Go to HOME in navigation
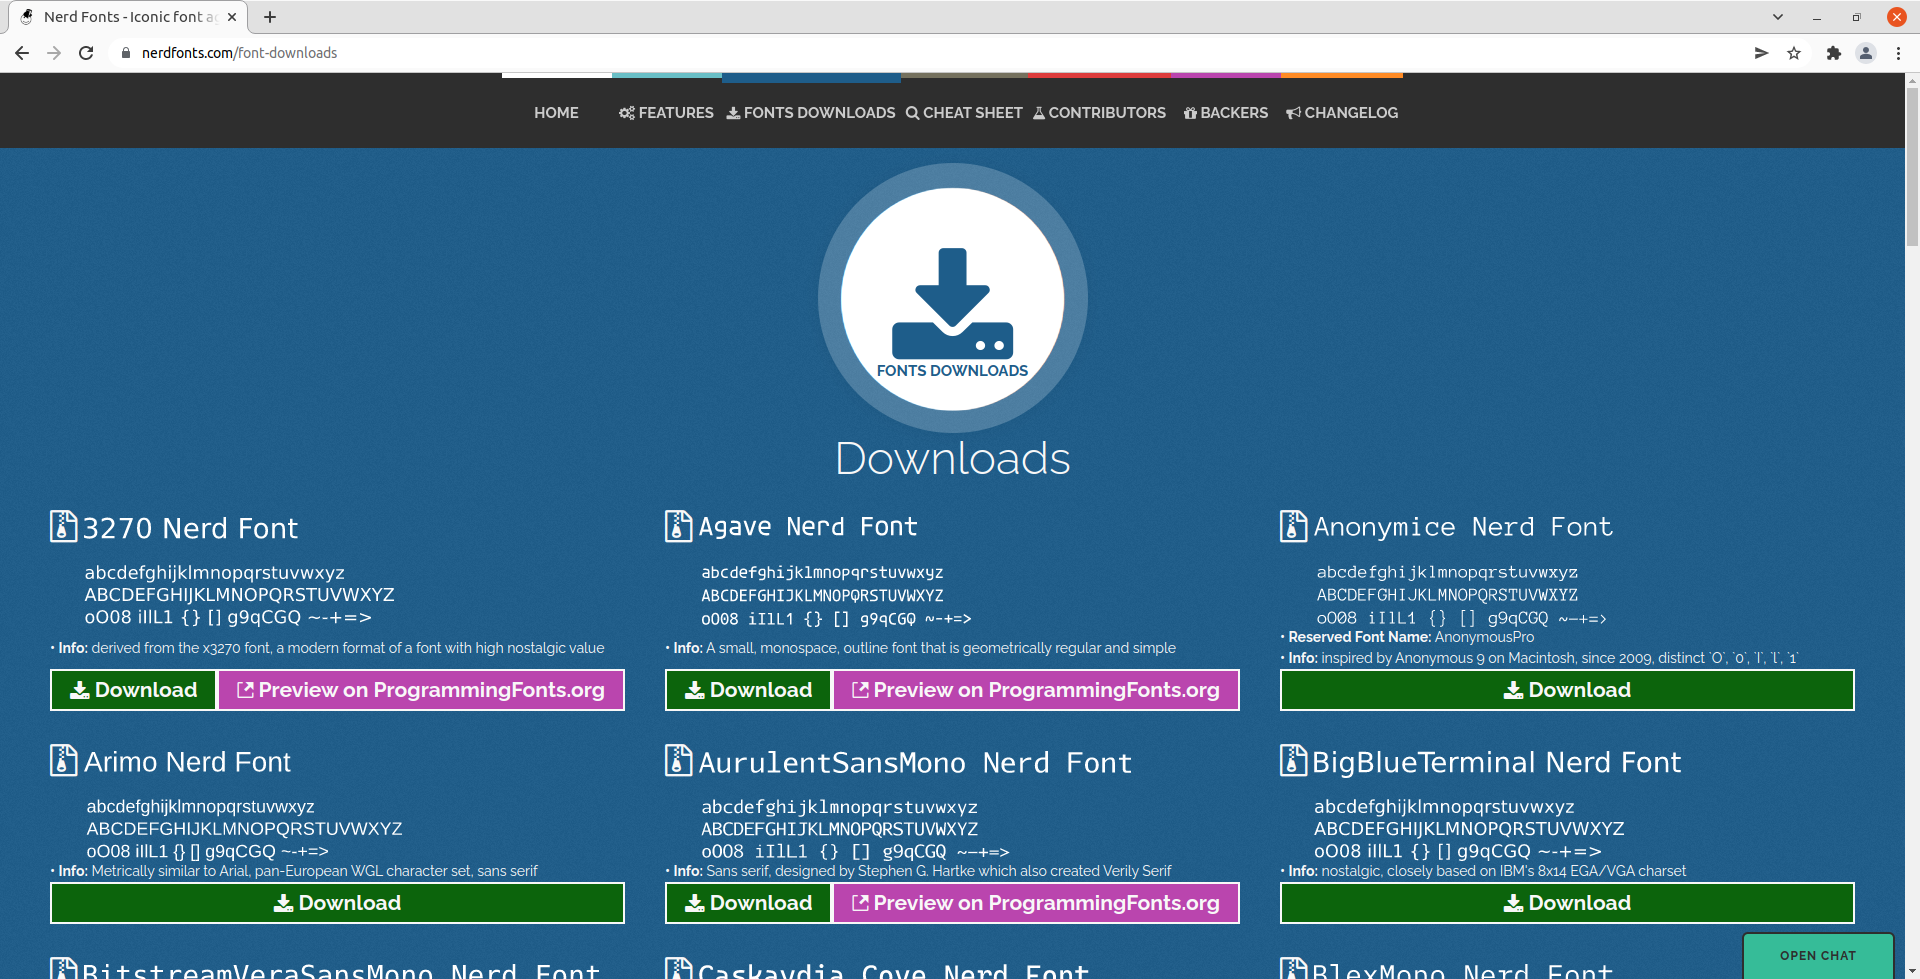Image resolution: width=1920 pixels, height=979 pixels. [x=556, y=113]
